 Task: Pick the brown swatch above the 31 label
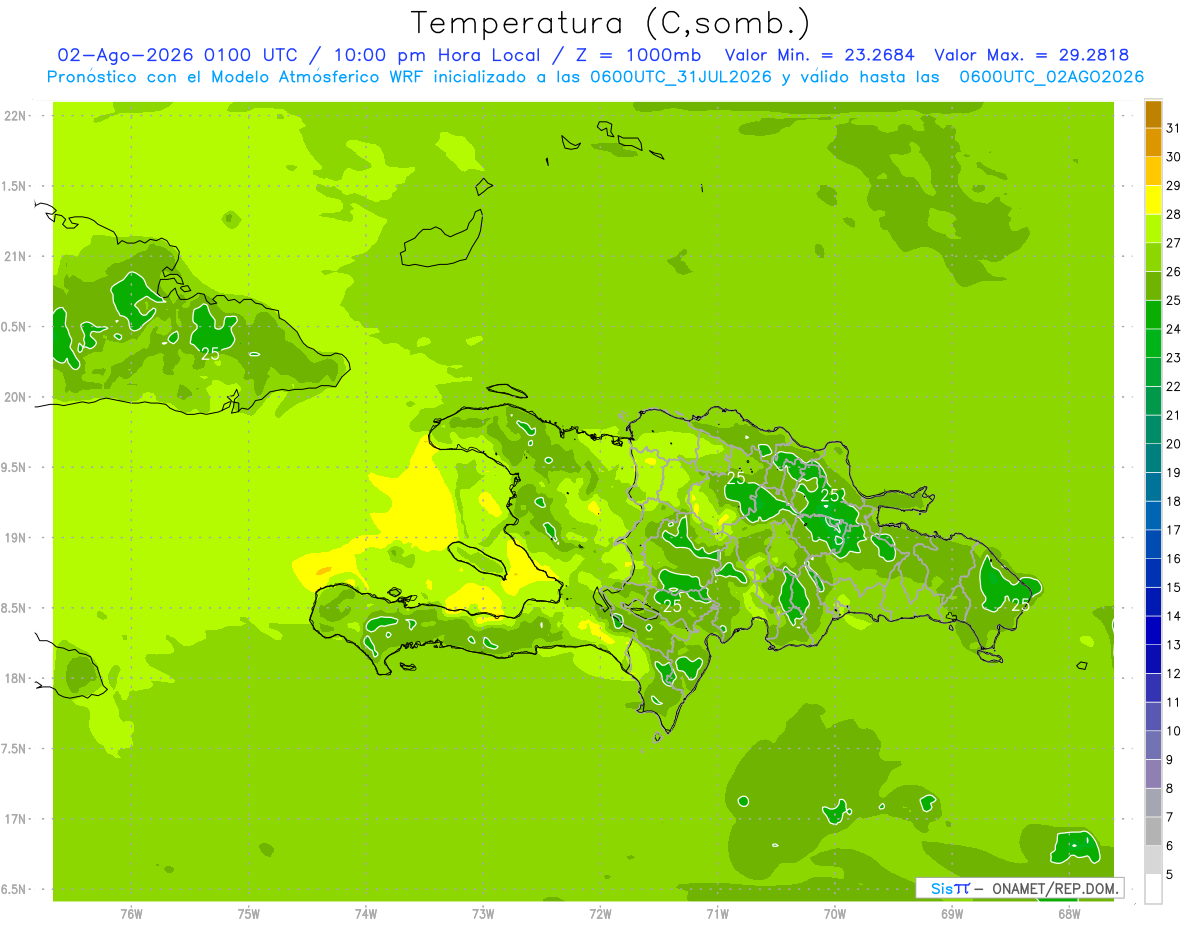point(1153,114)
